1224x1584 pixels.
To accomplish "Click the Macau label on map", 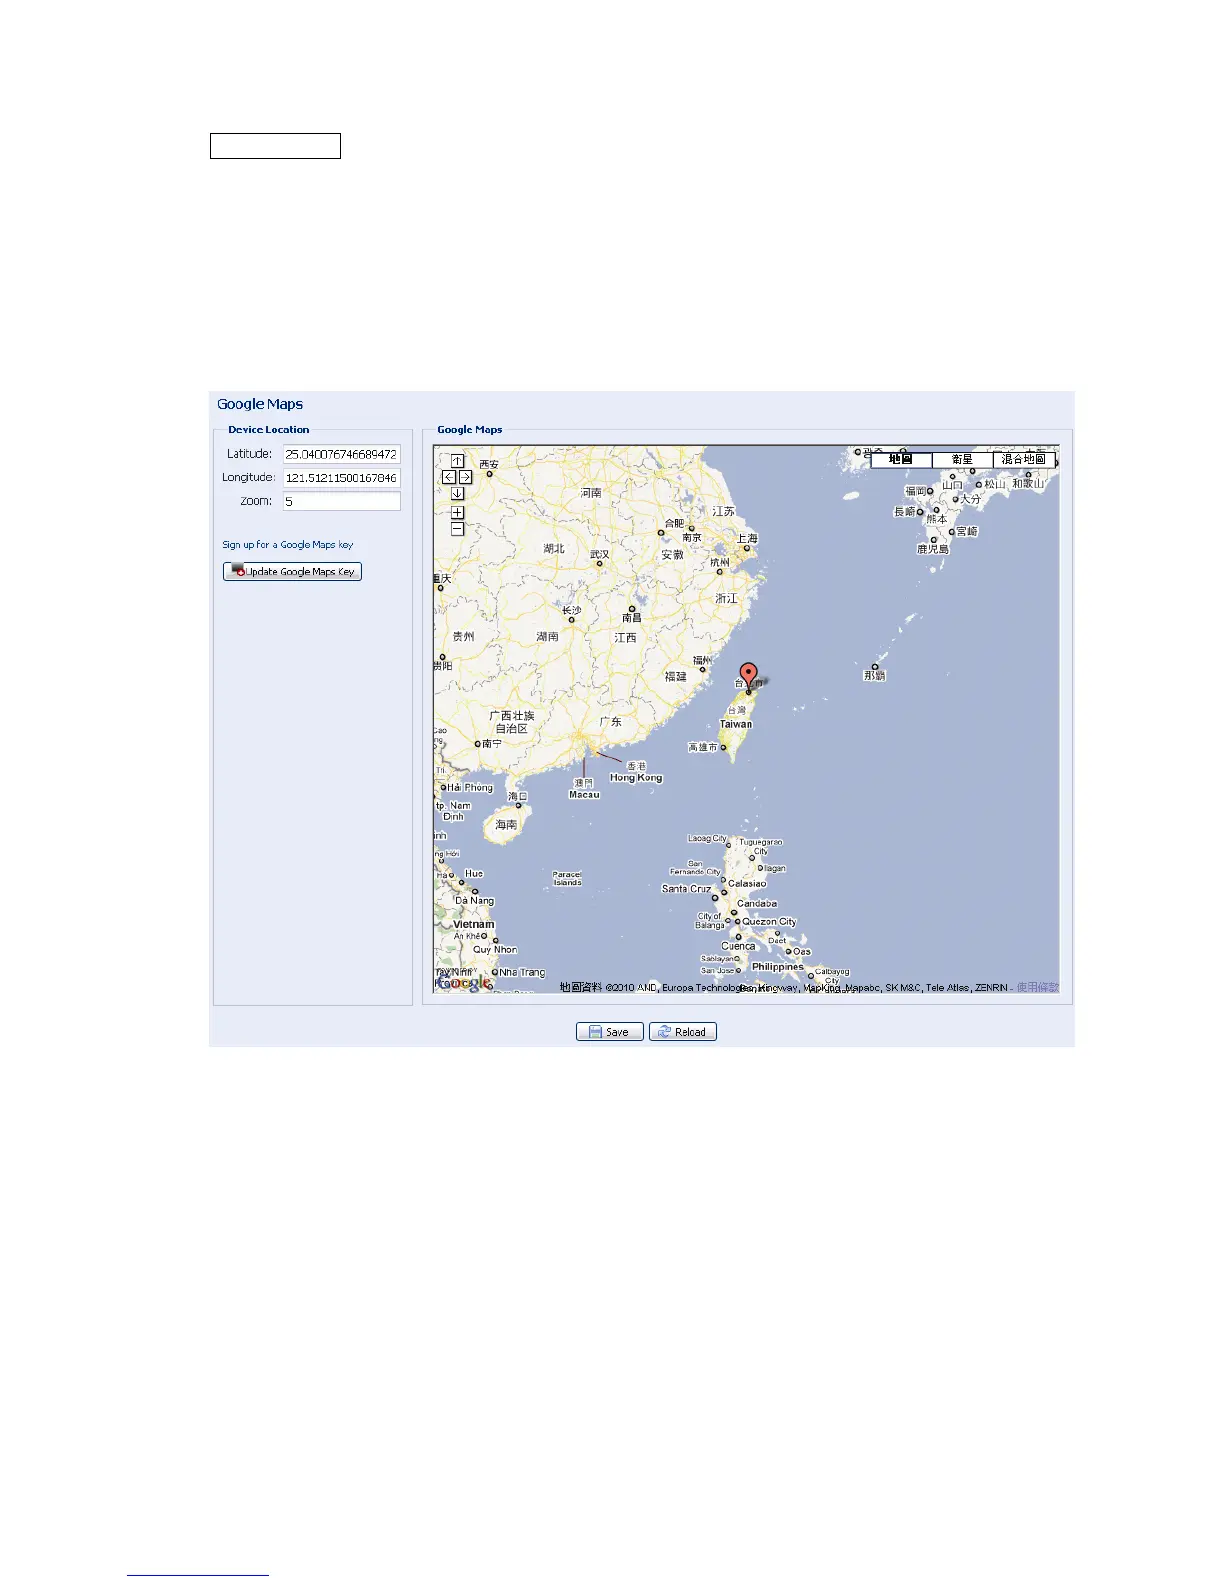I will point(584,795).
